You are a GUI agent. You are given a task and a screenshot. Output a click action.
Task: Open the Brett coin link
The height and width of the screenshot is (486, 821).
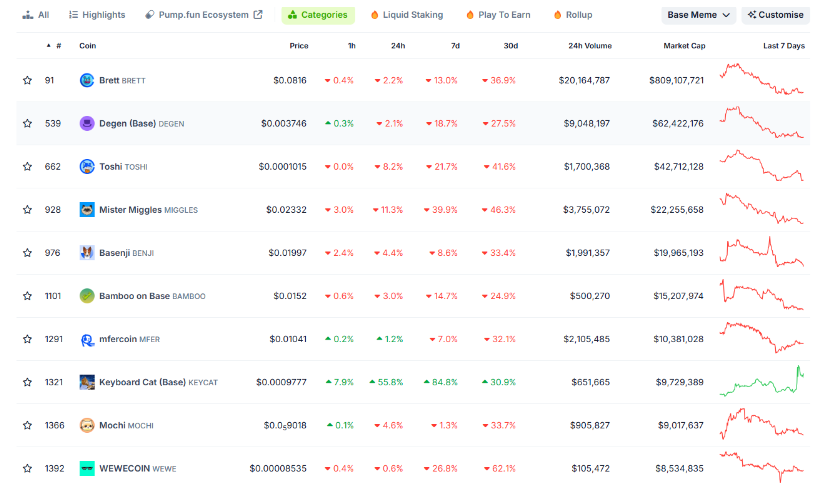pos(122,80)
